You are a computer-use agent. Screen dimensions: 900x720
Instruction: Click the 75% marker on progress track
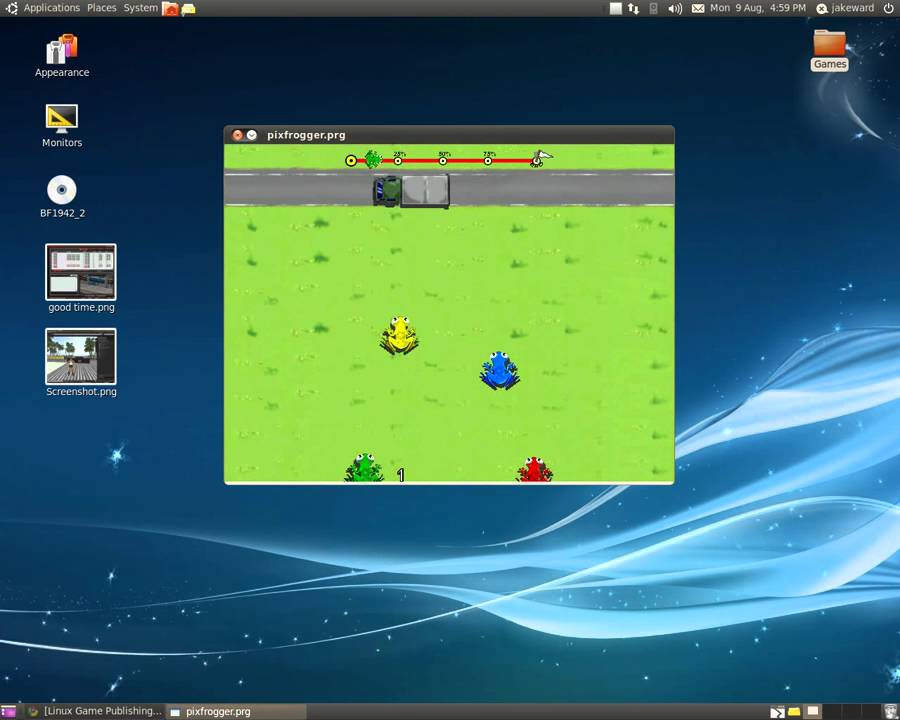487,161
